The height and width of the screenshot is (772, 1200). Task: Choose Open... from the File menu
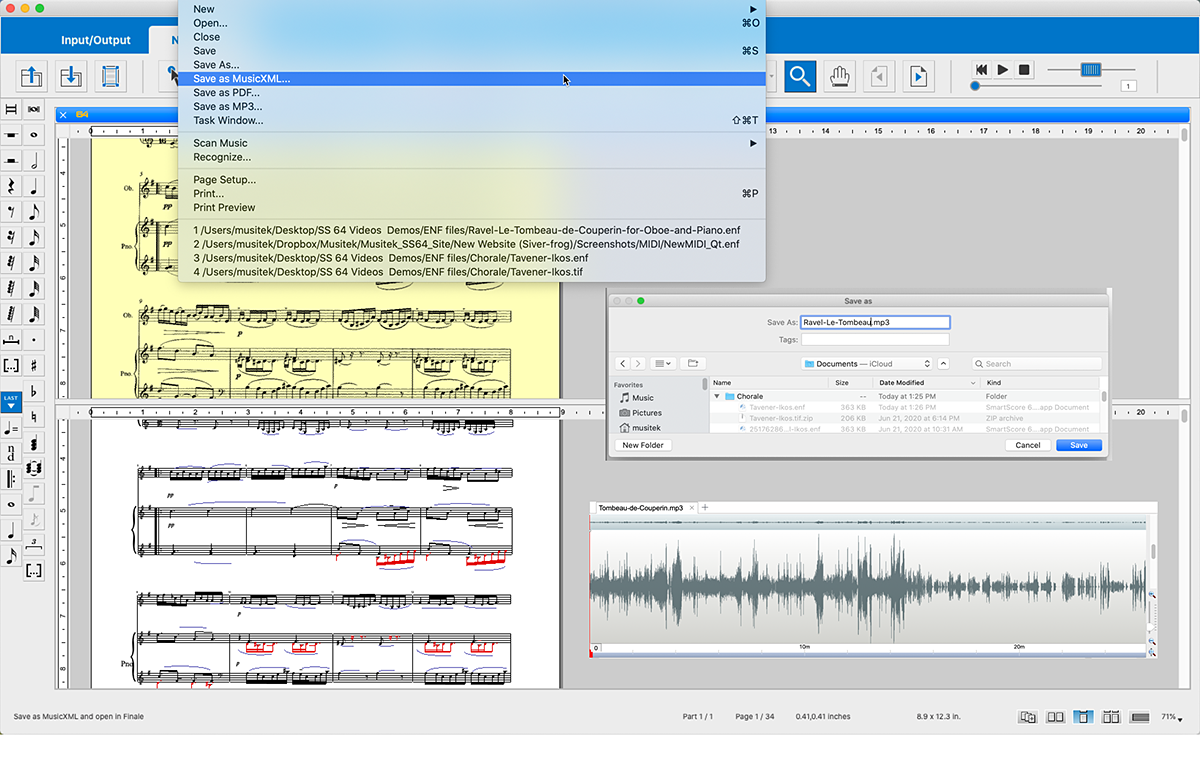coord(471,23)
